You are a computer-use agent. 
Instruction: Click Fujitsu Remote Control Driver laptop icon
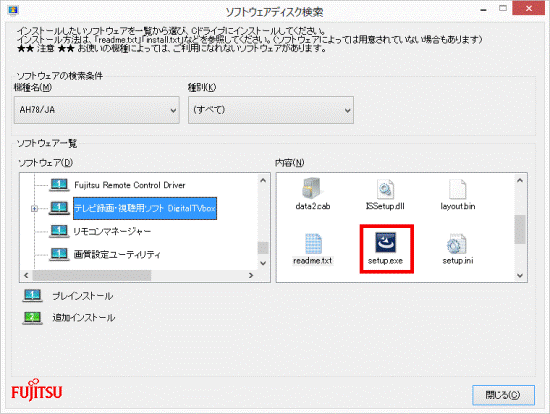tap(59, 185)
